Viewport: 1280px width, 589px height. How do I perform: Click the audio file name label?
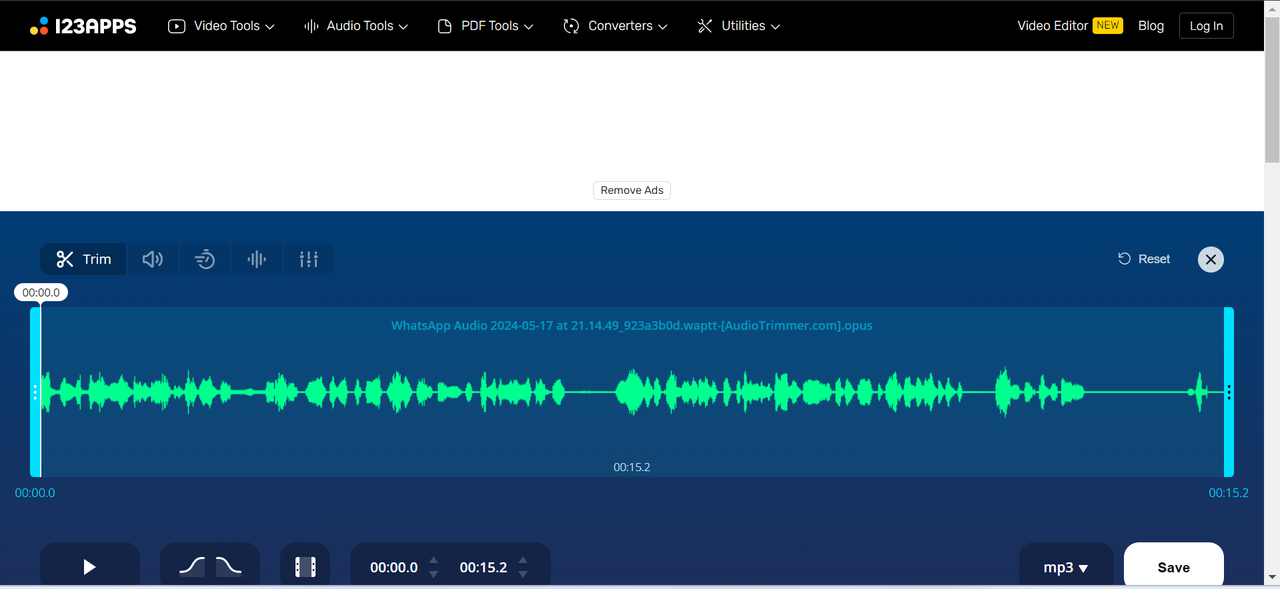pos(632,325)
